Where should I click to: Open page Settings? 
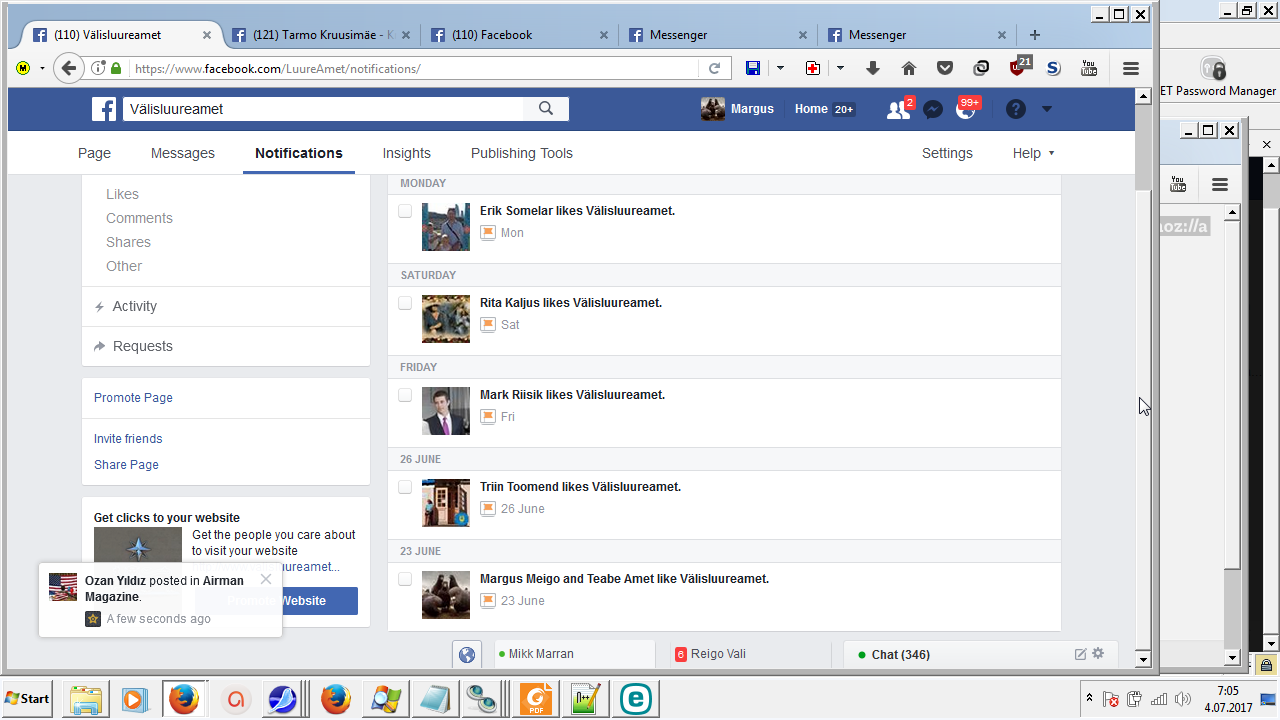click(947, 153)
